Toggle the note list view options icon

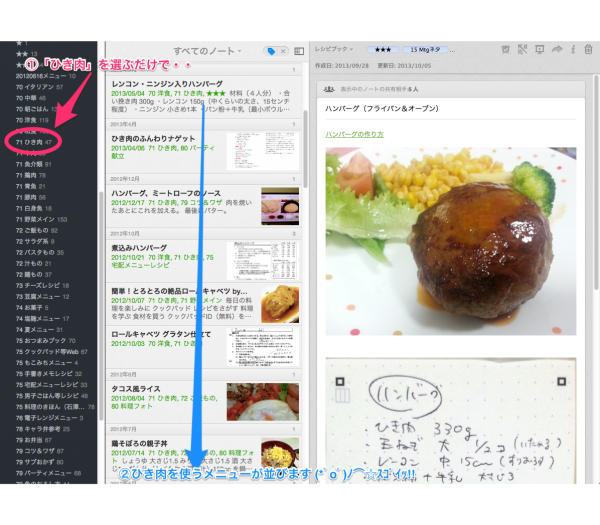(299, 51)
